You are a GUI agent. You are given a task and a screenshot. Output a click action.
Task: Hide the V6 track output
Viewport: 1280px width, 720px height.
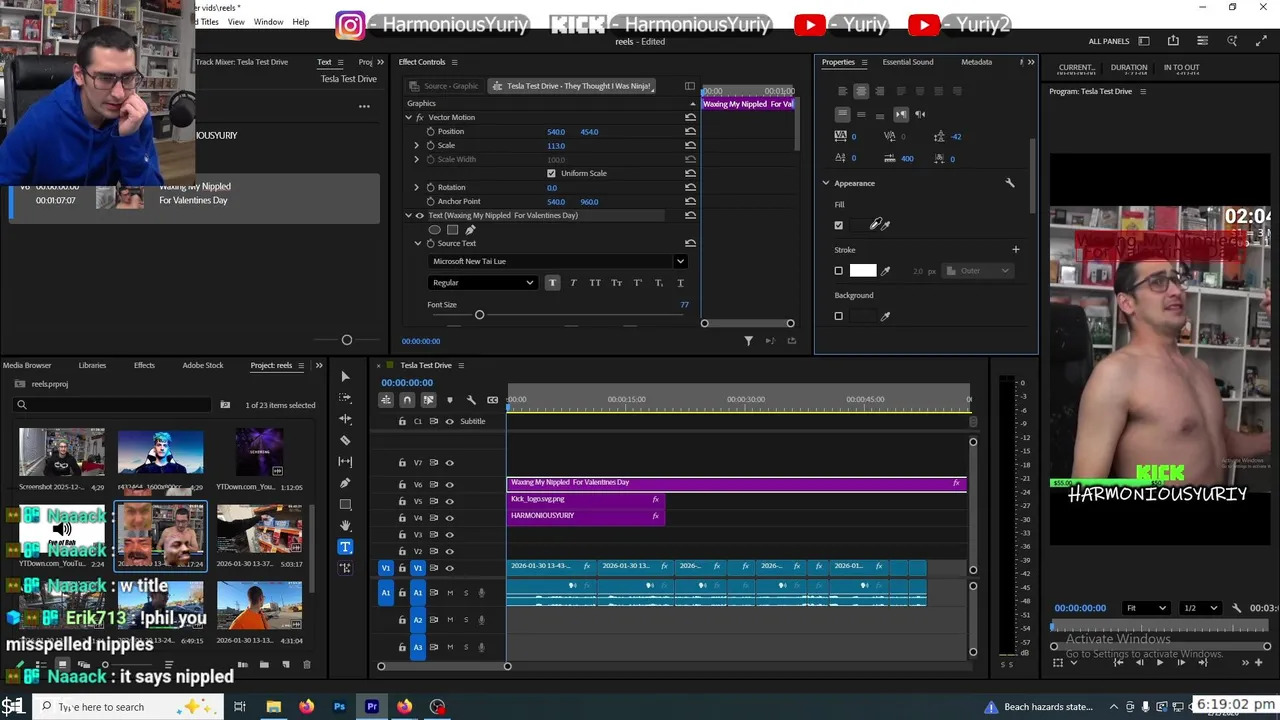coord(449,485)
